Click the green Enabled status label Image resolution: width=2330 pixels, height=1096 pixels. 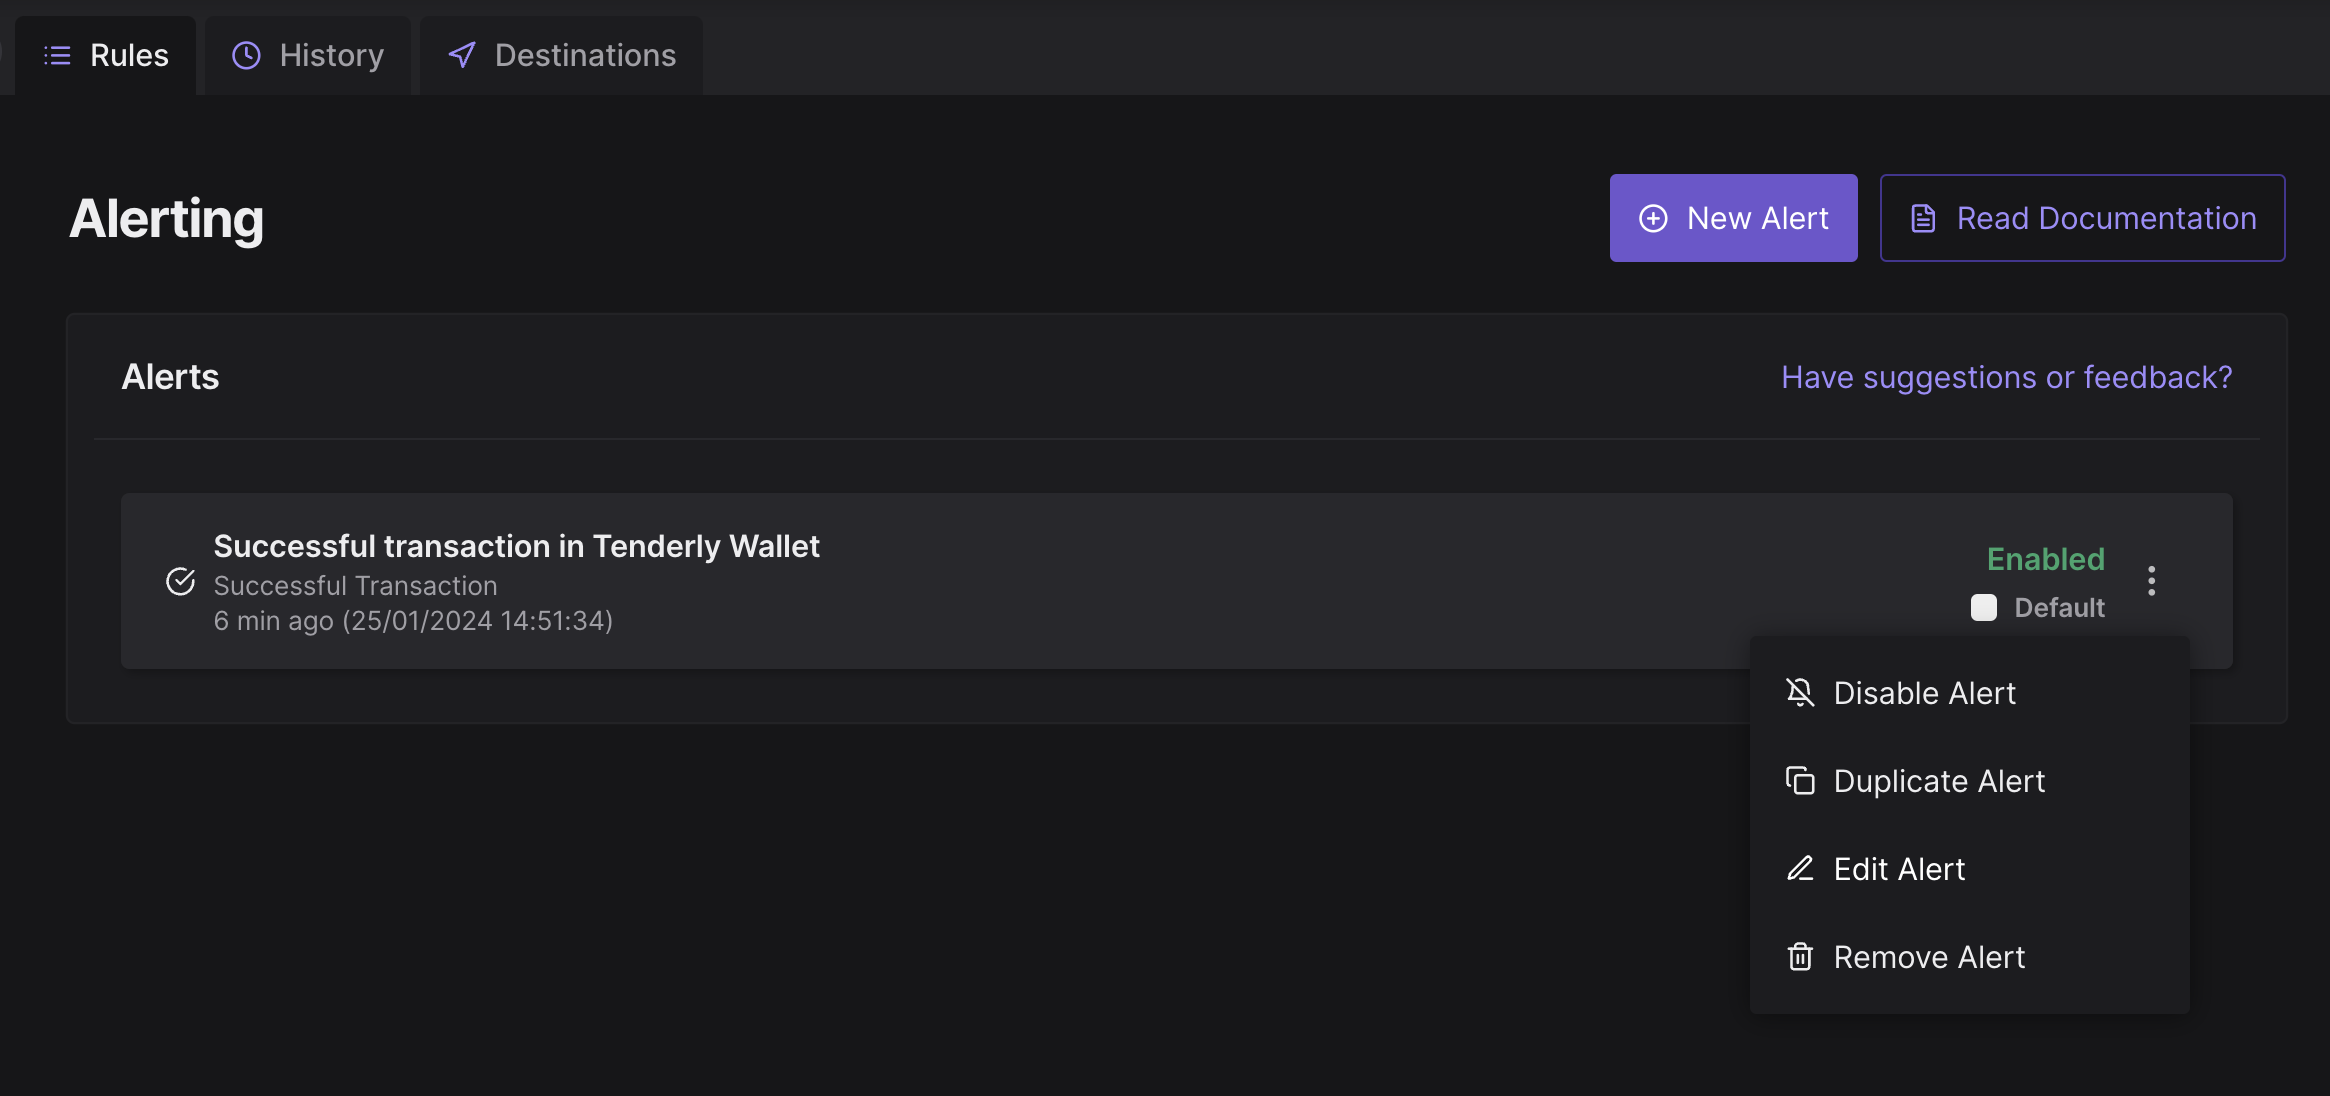click(x=2045, y=559)
